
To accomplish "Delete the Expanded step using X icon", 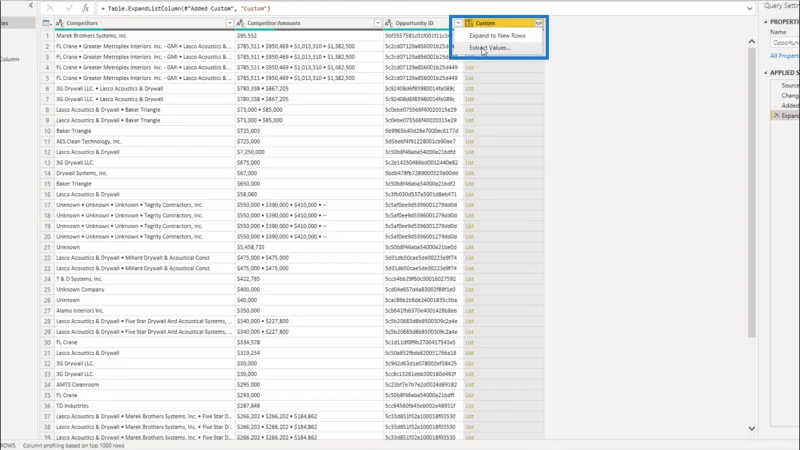I will point(777,116).
